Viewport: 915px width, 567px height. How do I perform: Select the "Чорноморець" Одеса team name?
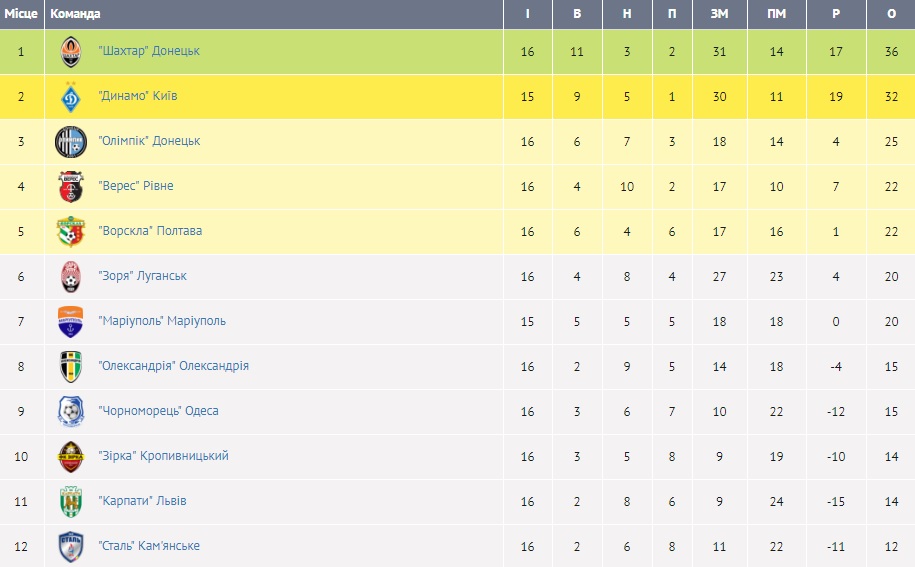pos(158,411)
